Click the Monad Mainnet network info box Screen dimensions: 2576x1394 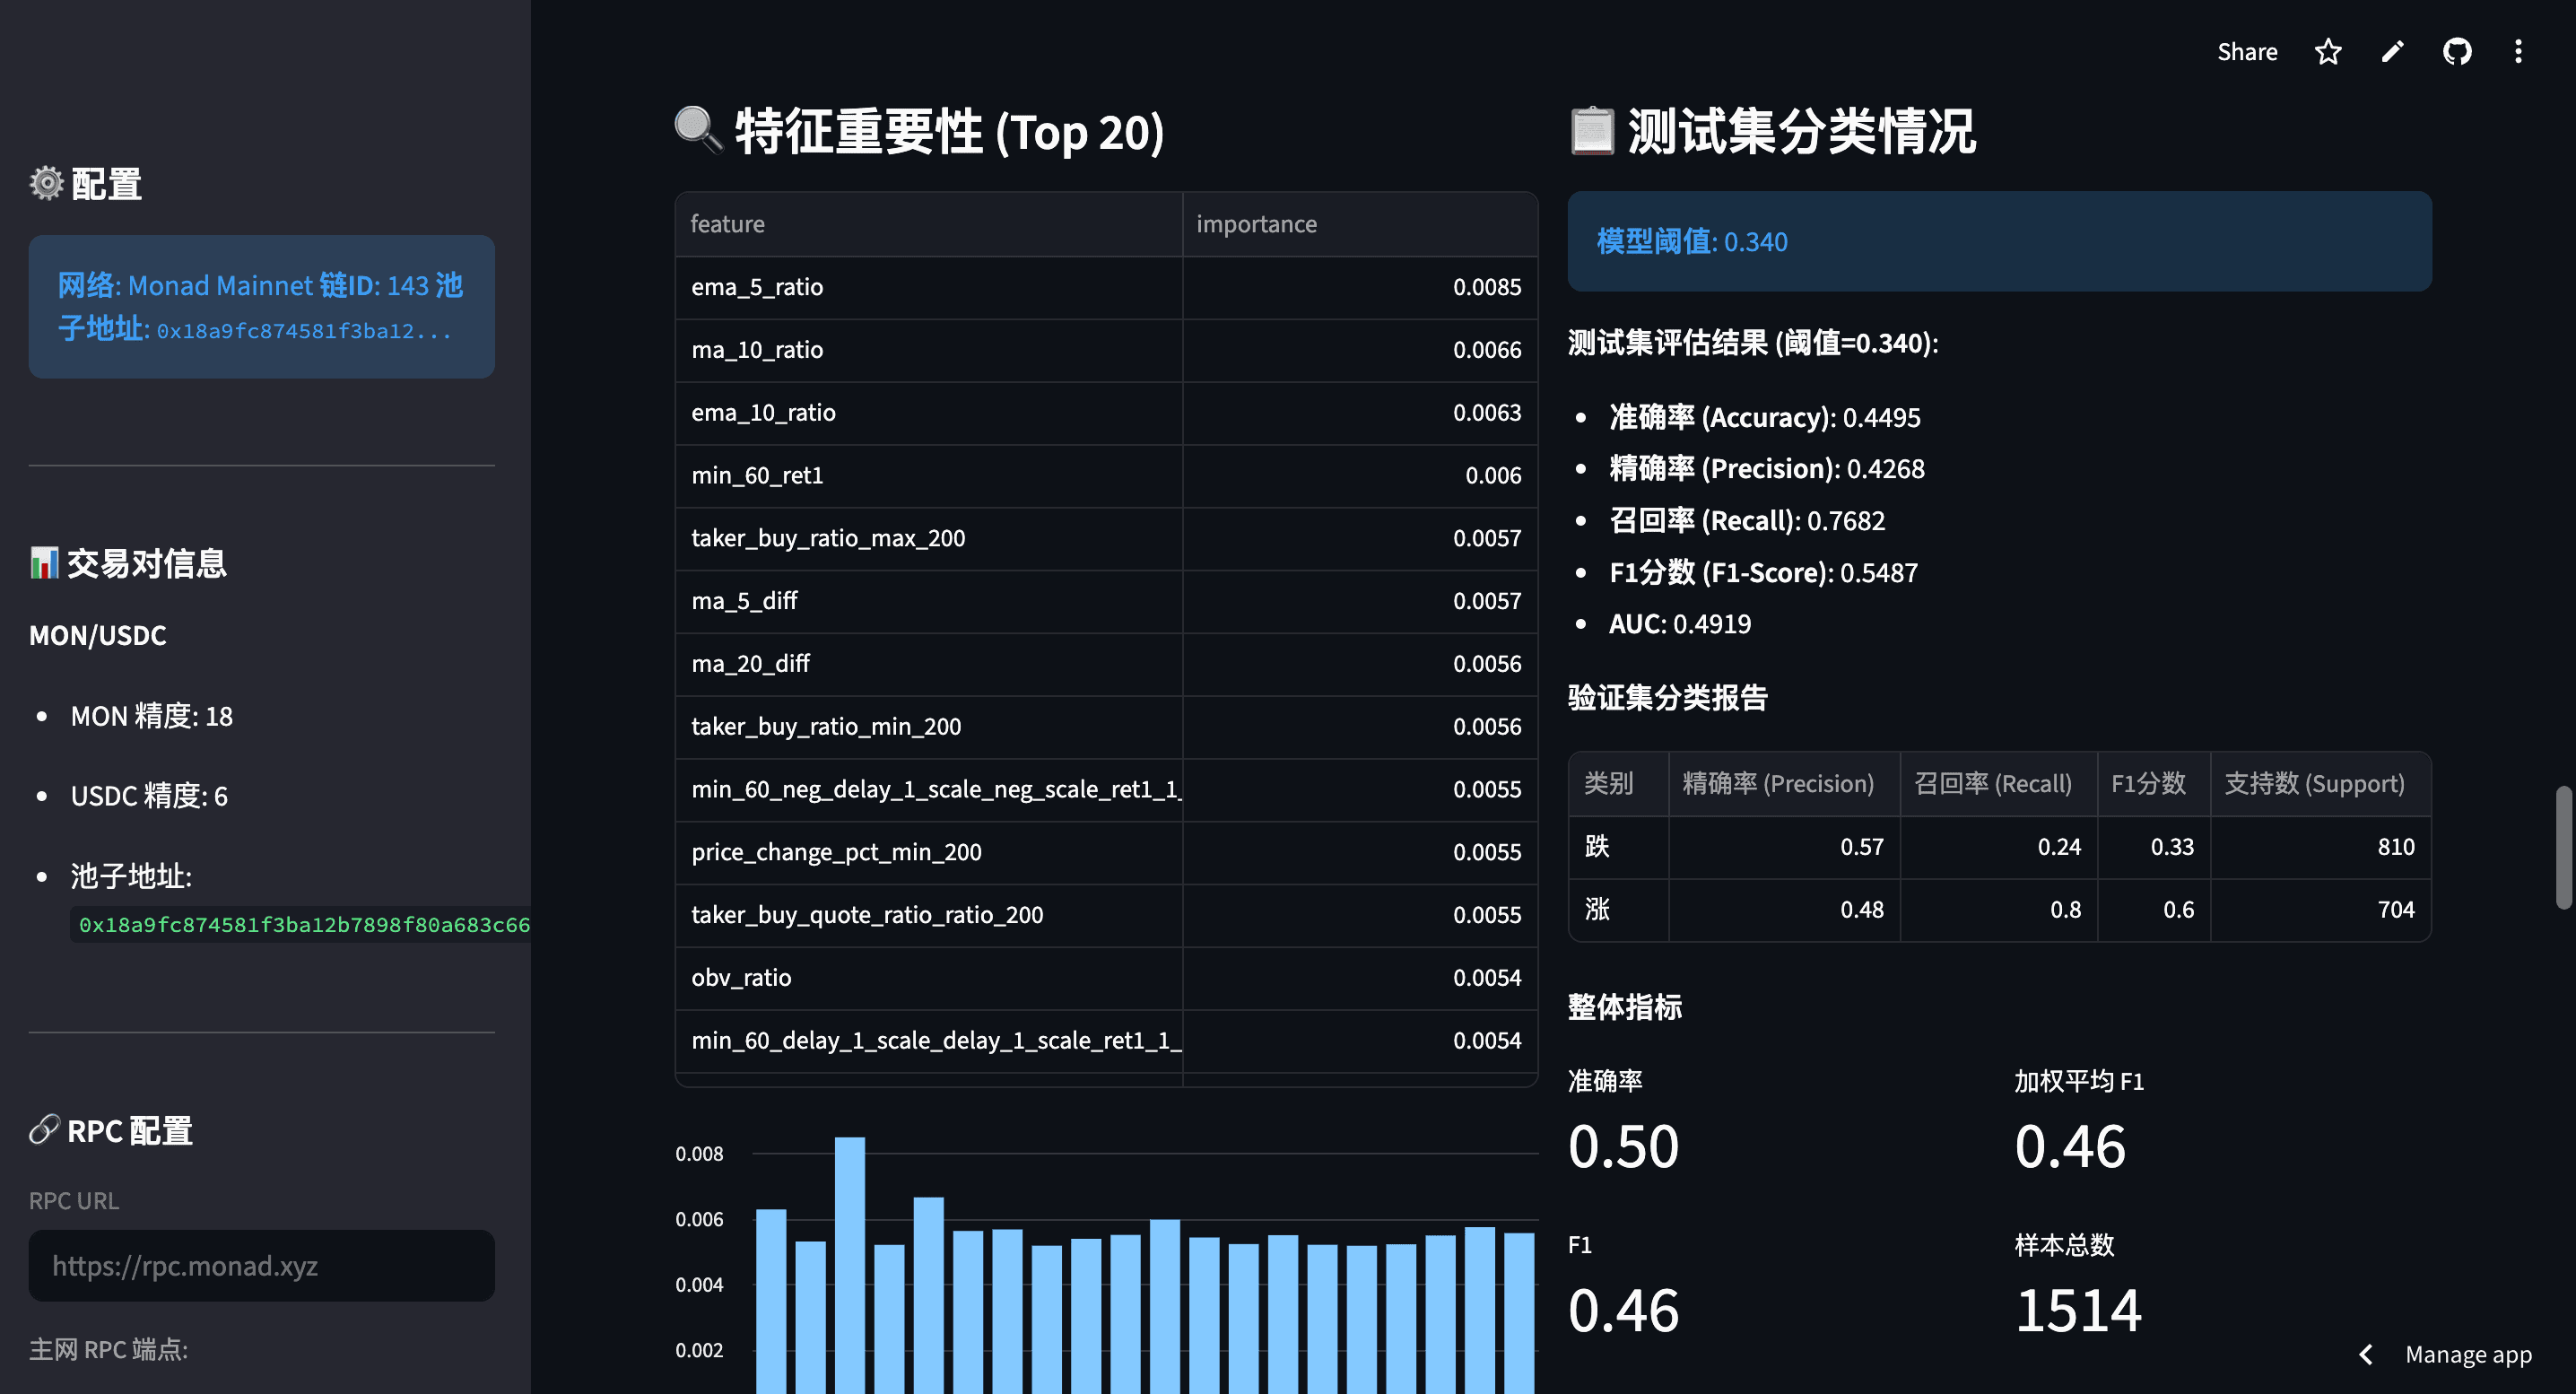tap(261, 307)
